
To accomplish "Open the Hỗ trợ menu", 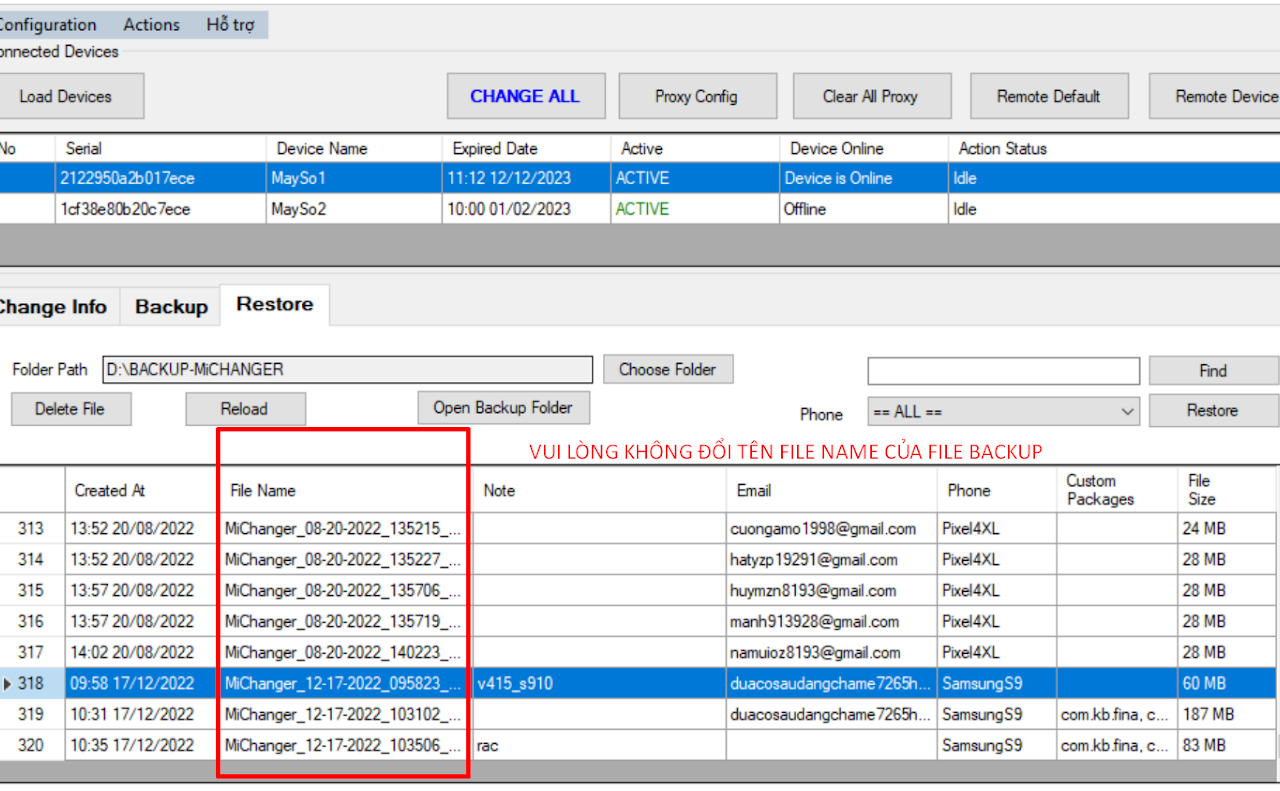I will (230, 25).
